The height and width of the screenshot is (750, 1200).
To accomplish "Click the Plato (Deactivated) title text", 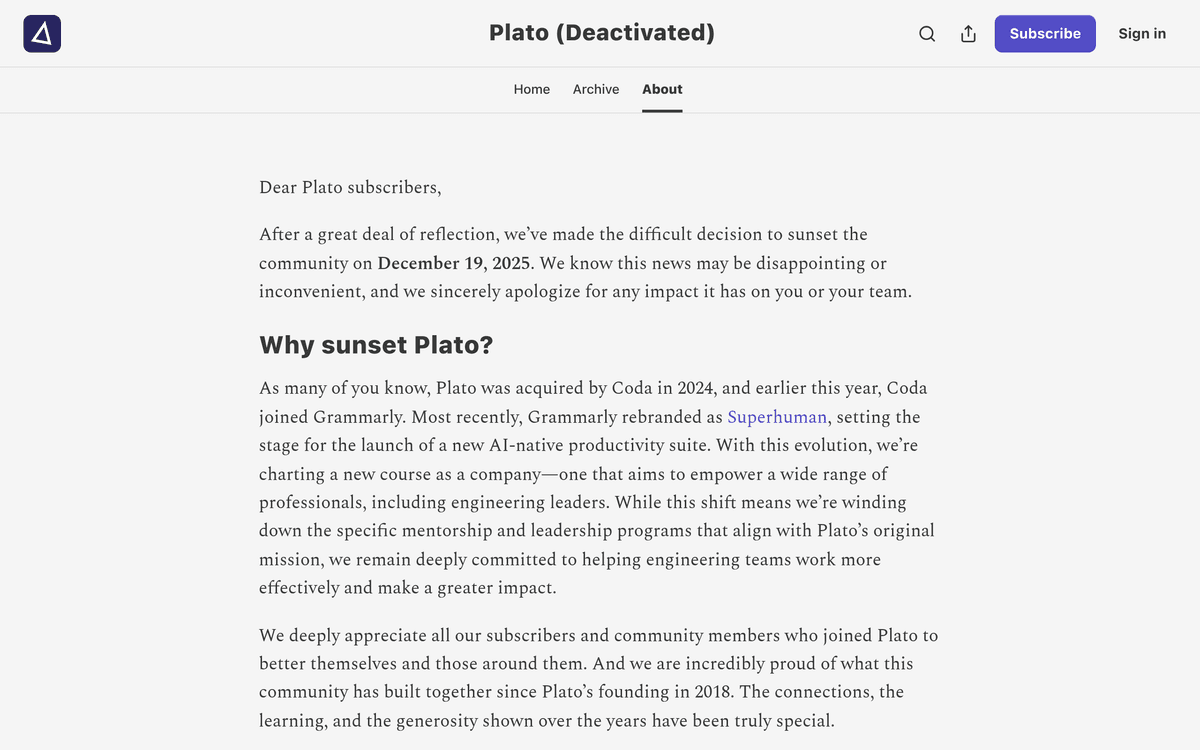I will pyautogui.click(x=601, y=33).
